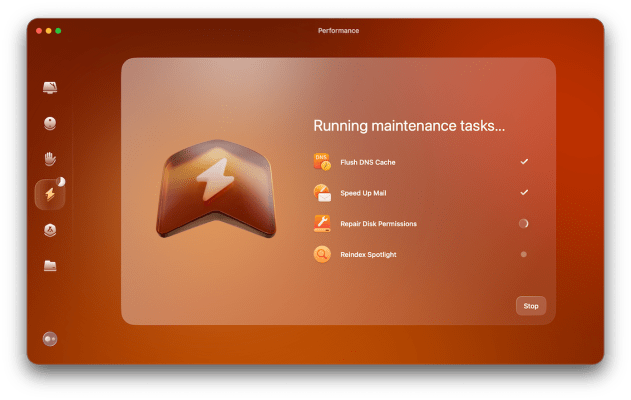Select the 'Reindex Spotlight' label

(x=368, y=254)
